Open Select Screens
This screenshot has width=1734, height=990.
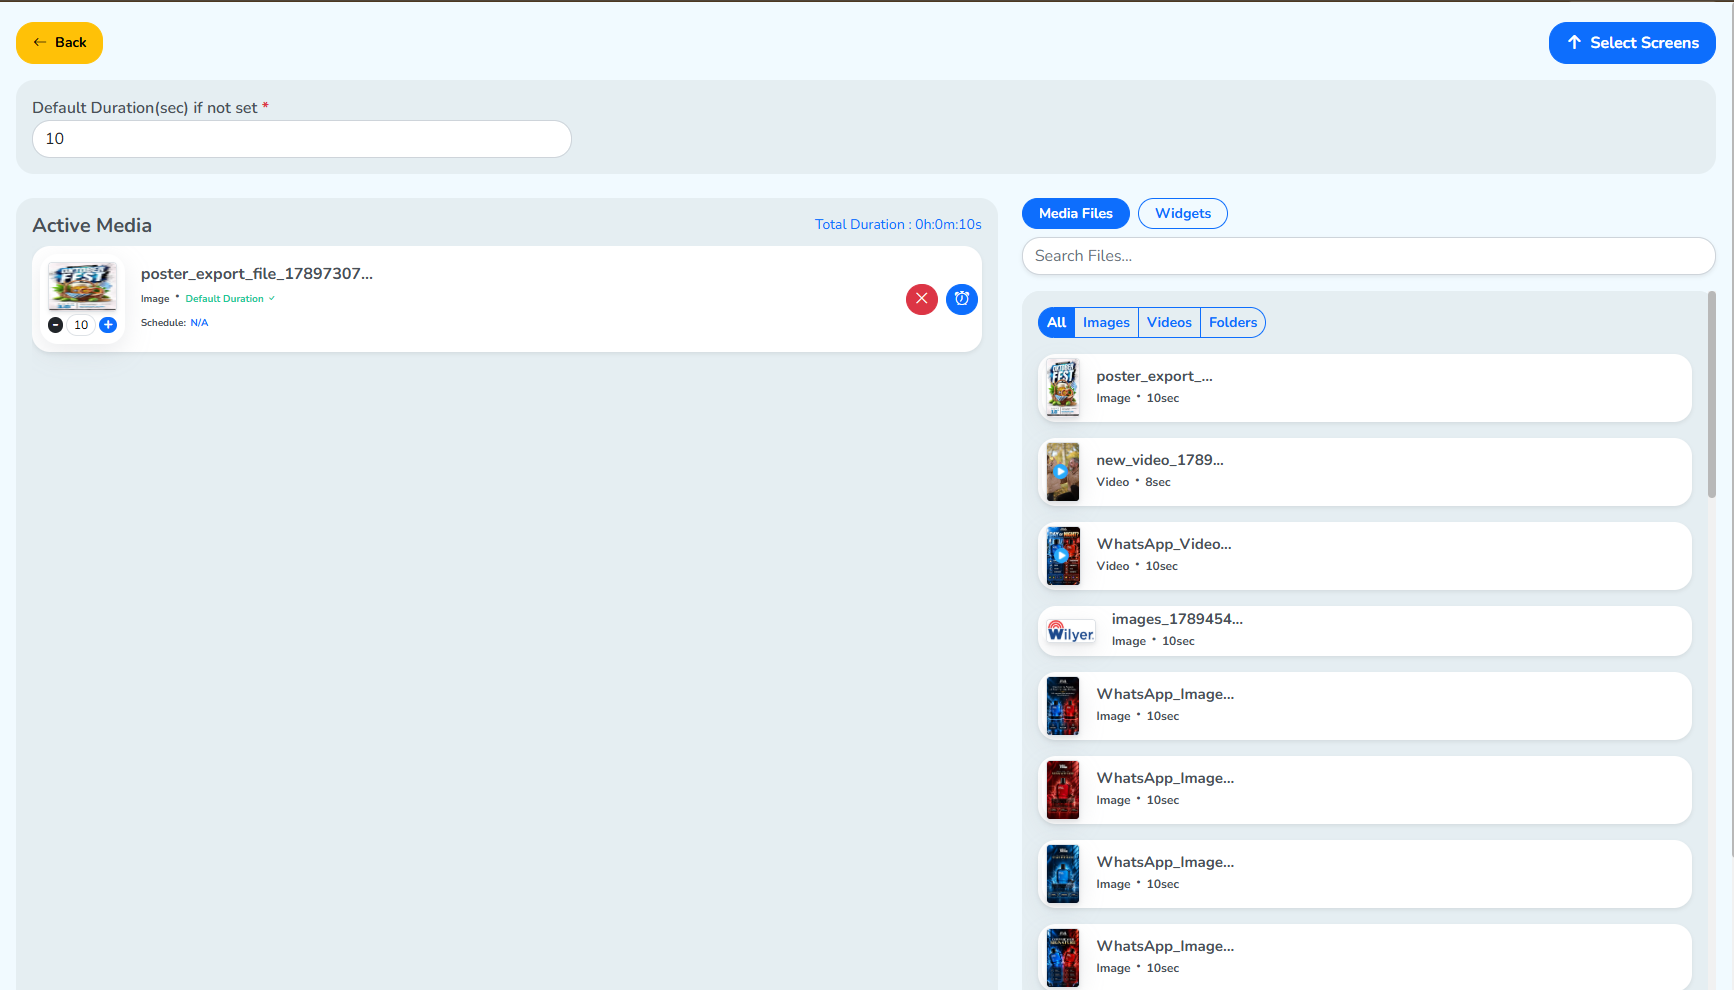point(1632,43)
